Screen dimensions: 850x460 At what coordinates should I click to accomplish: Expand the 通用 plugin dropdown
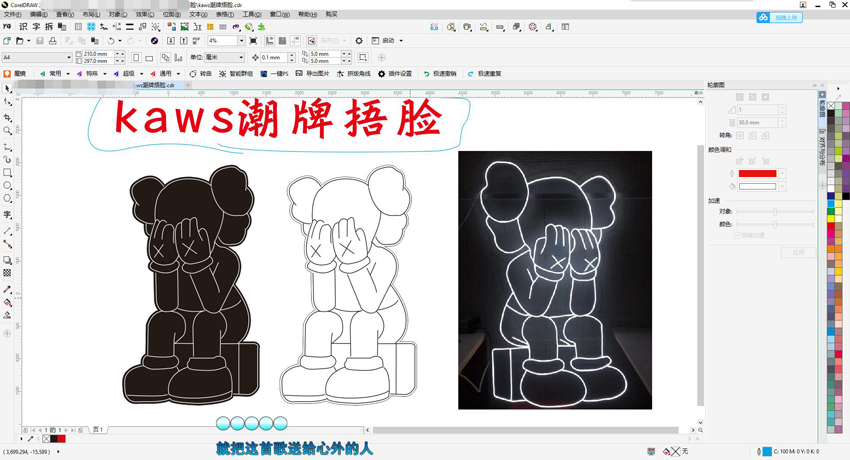point(178,74)
